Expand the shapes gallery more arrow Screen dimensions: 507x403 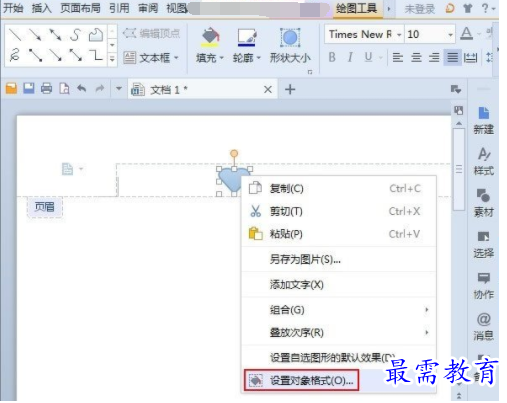(x=112, y=59)
